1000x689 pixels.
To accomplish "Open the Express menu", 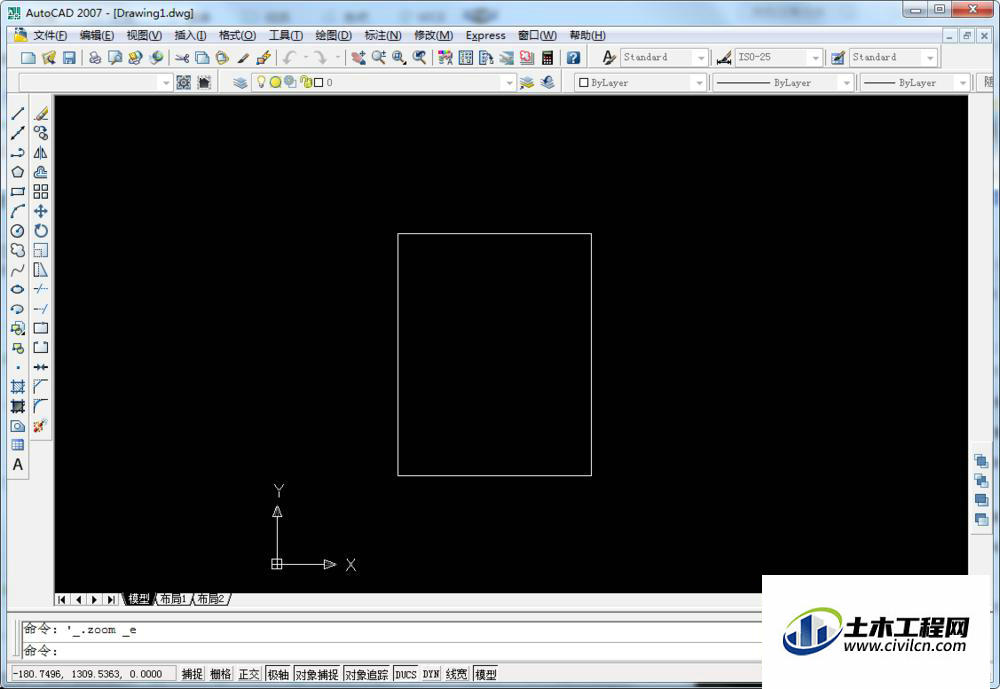I will pos(485,35).
